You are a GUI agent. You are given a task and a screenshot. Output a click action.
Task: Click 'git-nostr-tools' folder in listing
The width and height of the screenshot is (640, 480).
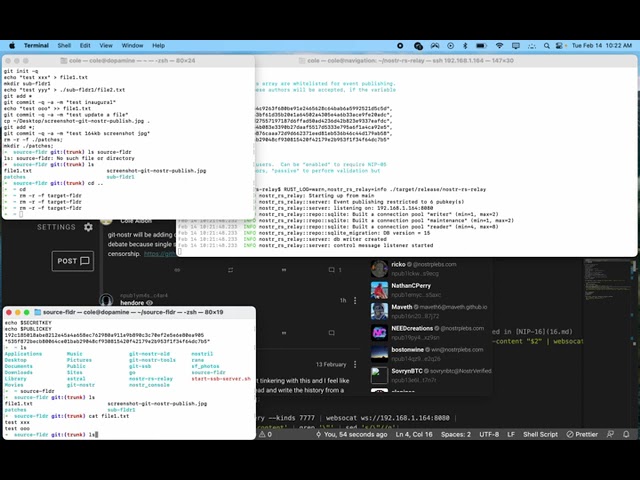point(152,360)
